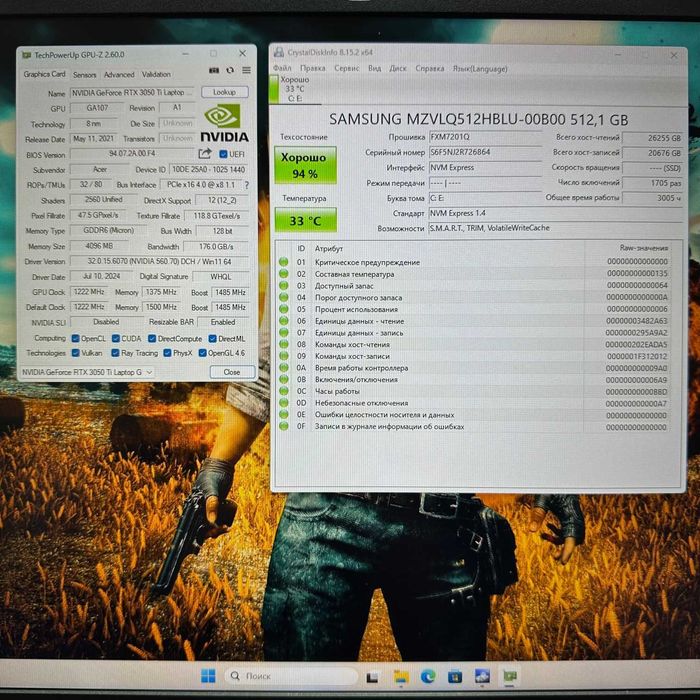700x700 pixels.
Task: Open the Файл menu
Action: coord(282,68)
